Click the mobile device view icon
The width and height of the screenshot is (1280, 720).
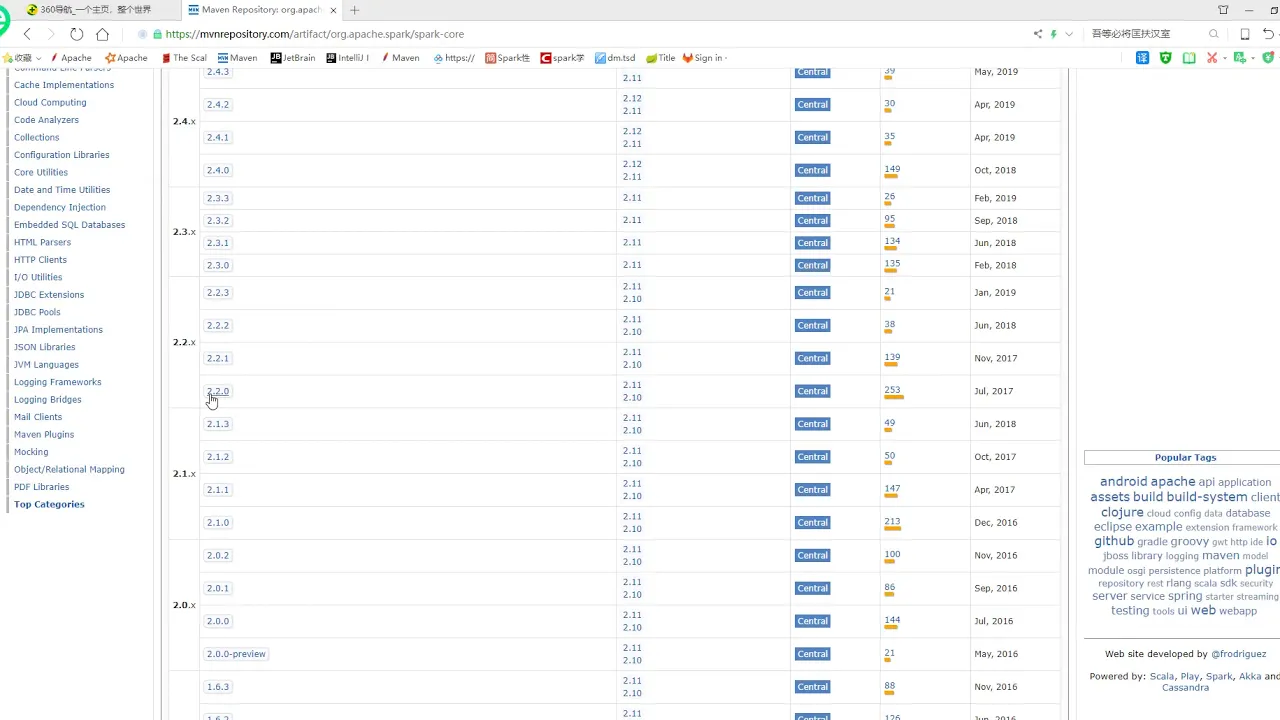click(1245, 34)
